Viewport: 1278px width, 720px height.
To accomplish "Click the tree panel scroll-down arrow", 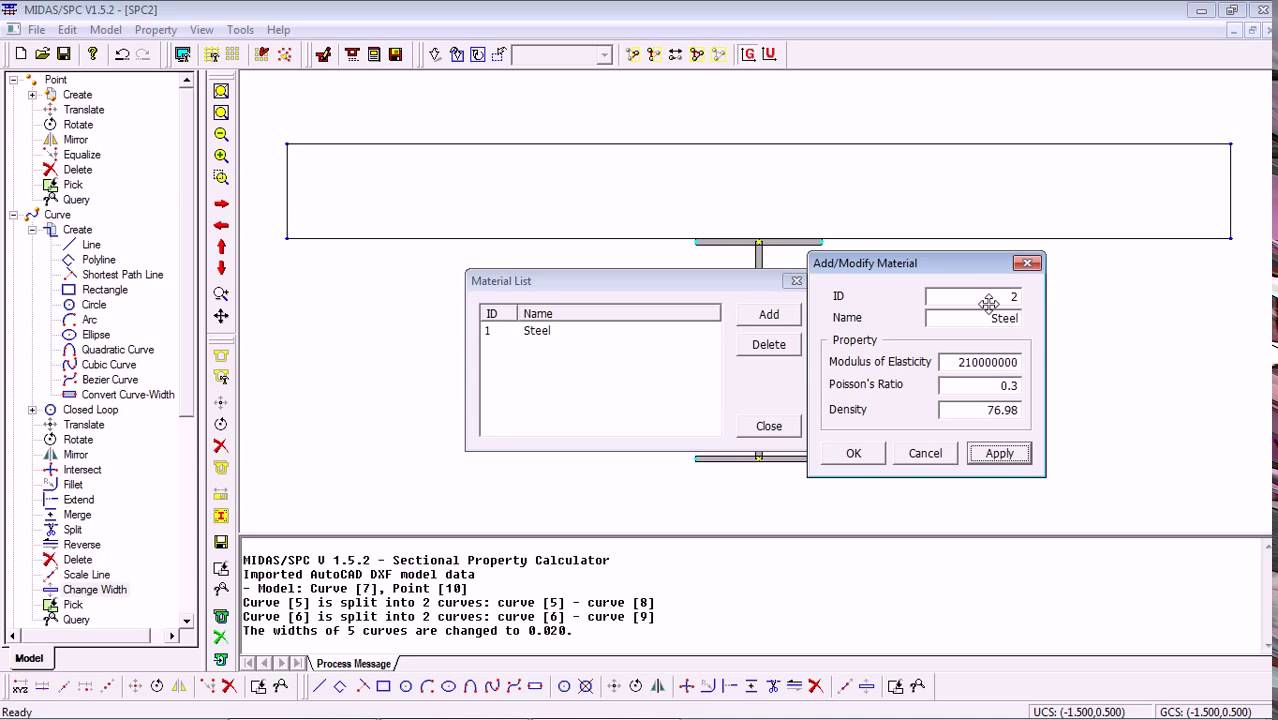I will pos(187,621).
